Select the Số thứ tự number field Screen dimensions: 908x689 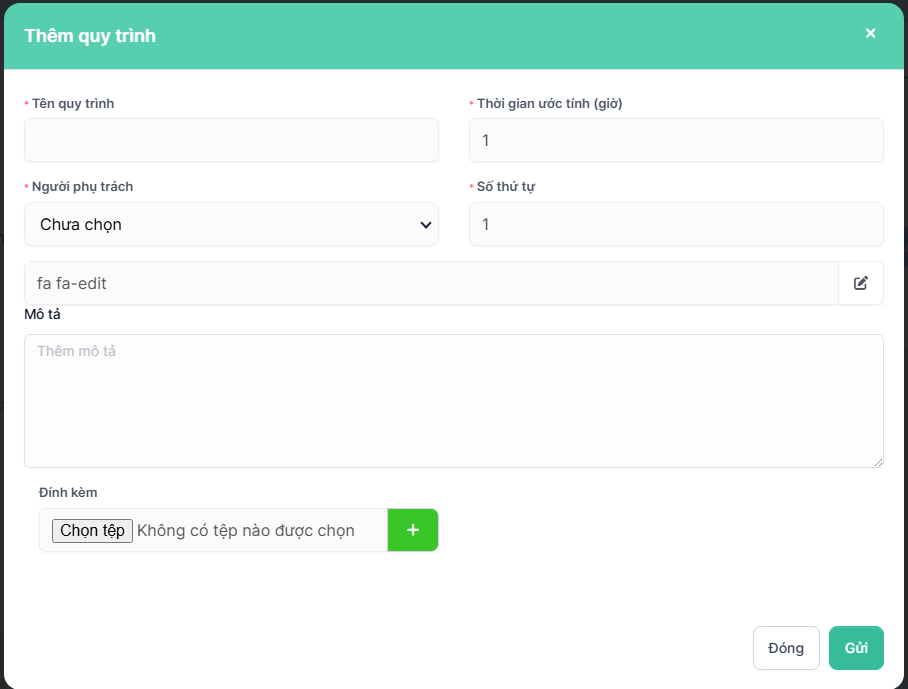[x=676, y=225]
